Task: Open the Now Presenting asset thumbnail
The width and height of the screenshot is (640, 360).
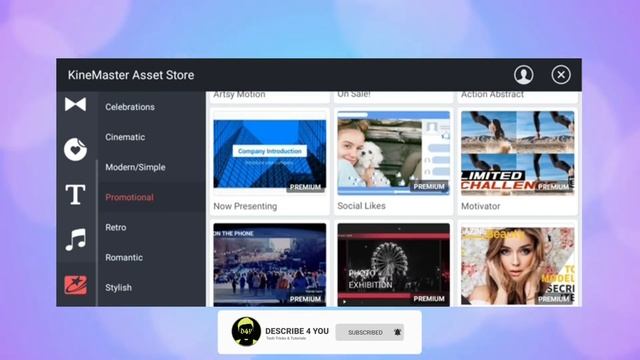Action: tap(270, 153)
